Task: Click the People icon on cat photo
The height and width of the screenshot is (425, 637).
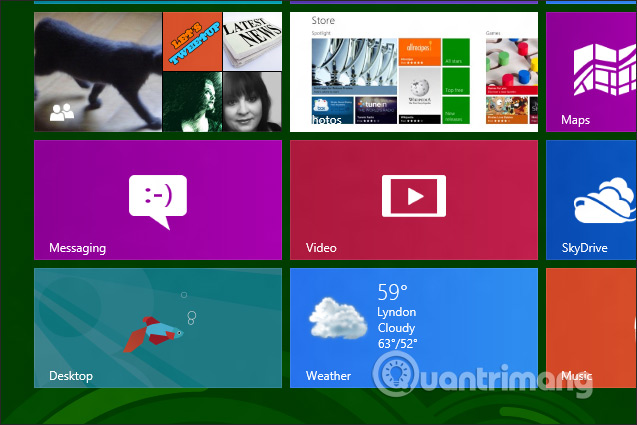Action: [62, 114]
